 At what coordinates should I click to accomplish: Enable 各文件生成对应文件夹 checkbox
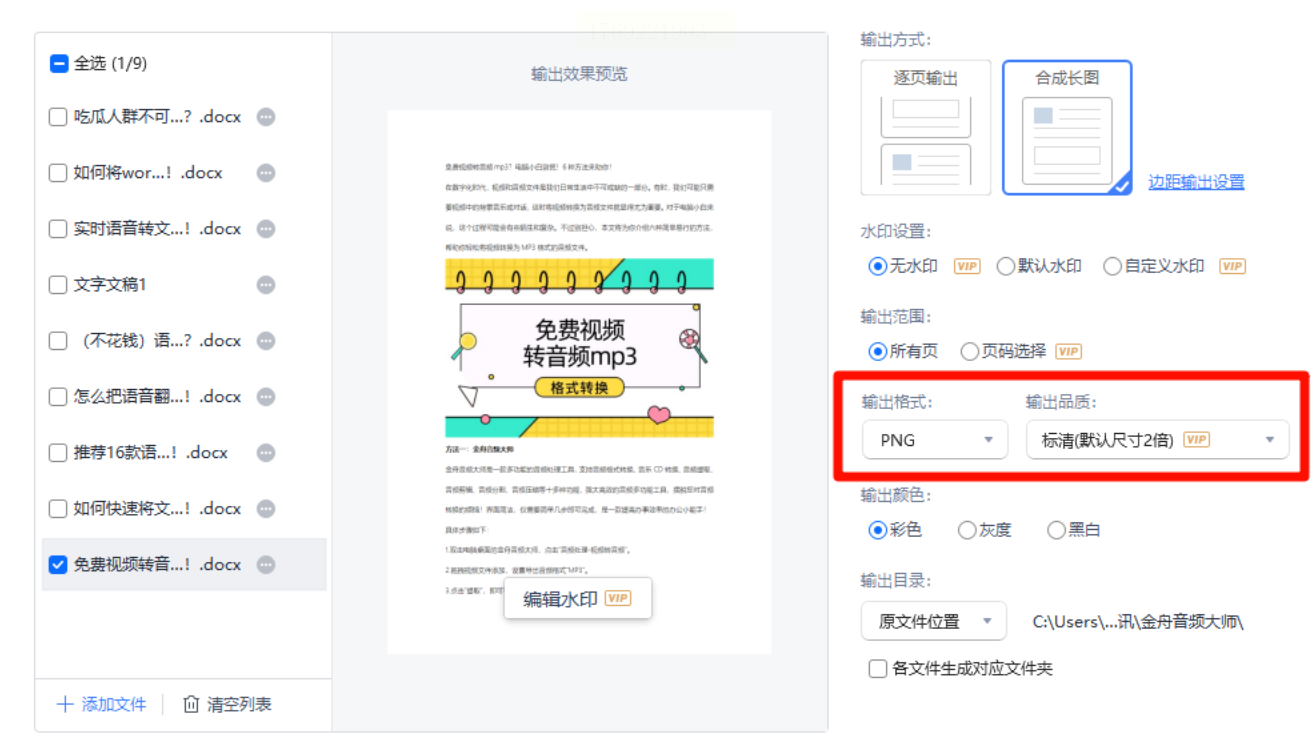click(878, 668)
